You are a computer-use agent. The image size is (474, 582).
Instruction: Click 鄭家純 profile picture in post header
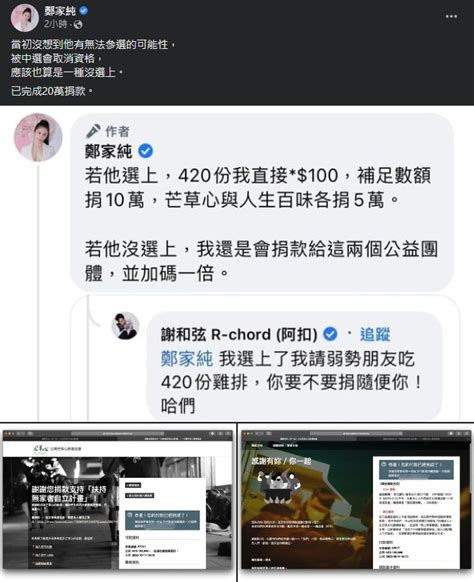click(x=25, y=18)
